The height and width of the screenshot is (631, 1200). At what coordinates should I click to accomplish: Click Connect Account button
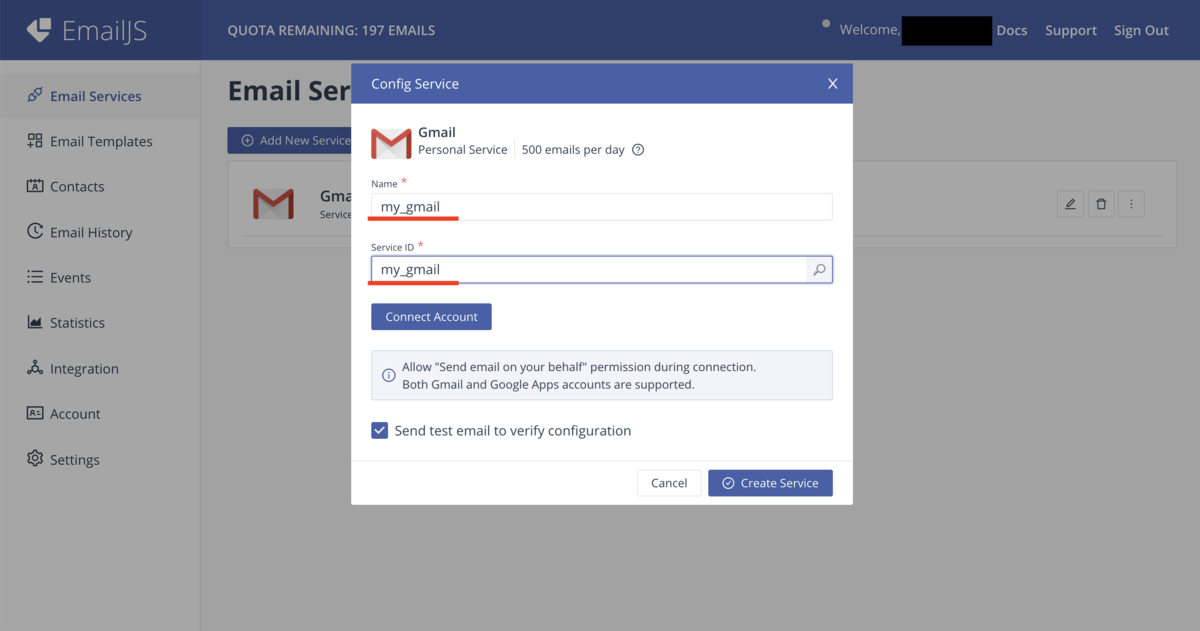[431, 316]
